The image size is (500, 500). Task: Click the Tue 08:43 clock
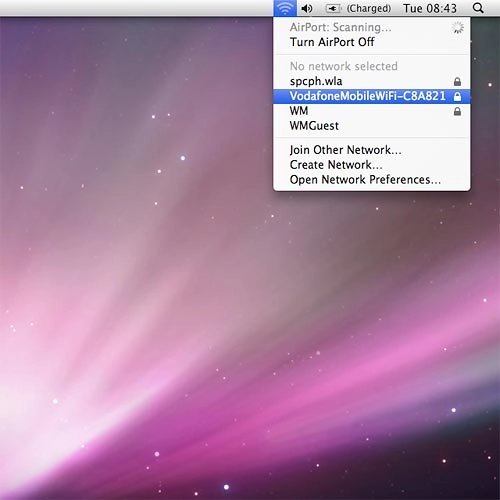[430, 8]
